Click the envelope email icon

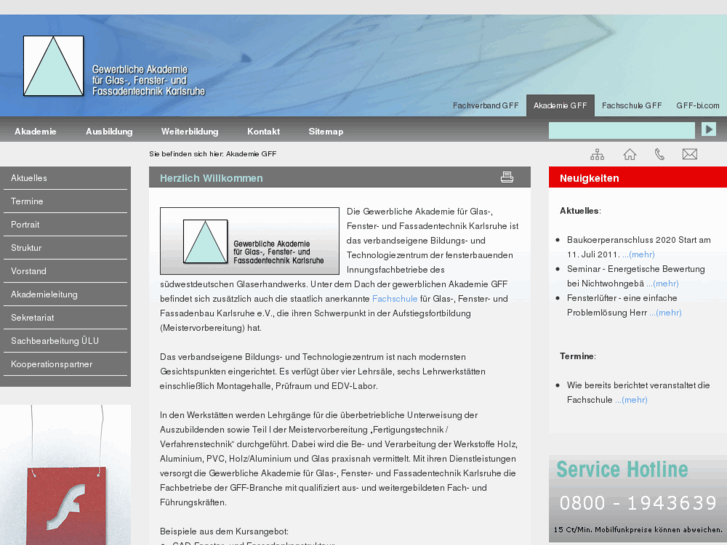689,154
